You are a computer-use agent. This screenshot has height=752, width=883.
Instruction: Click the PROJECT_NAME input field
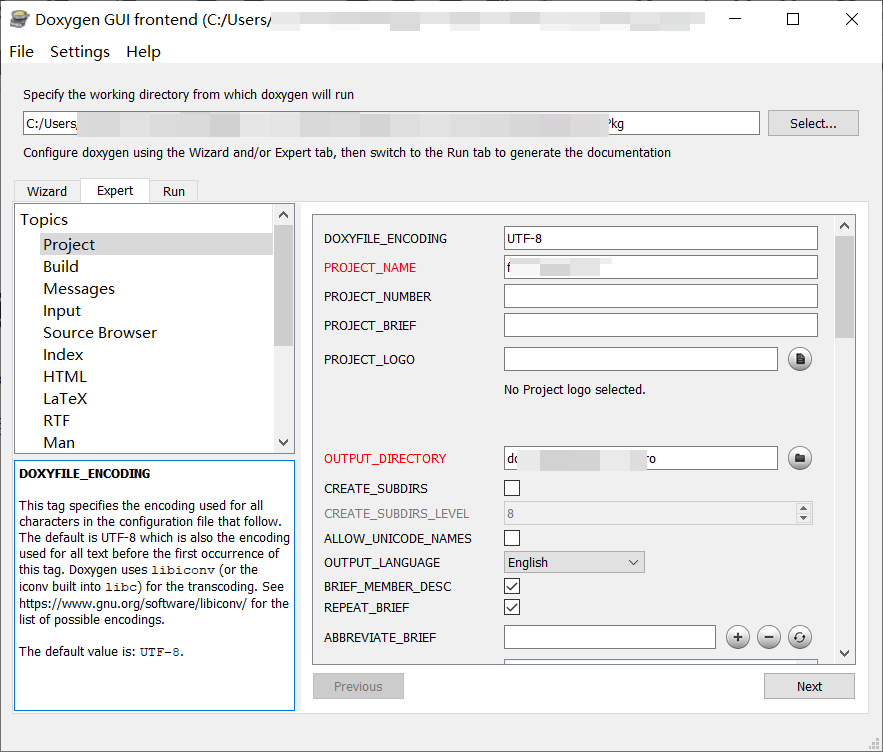pos(661,267)
